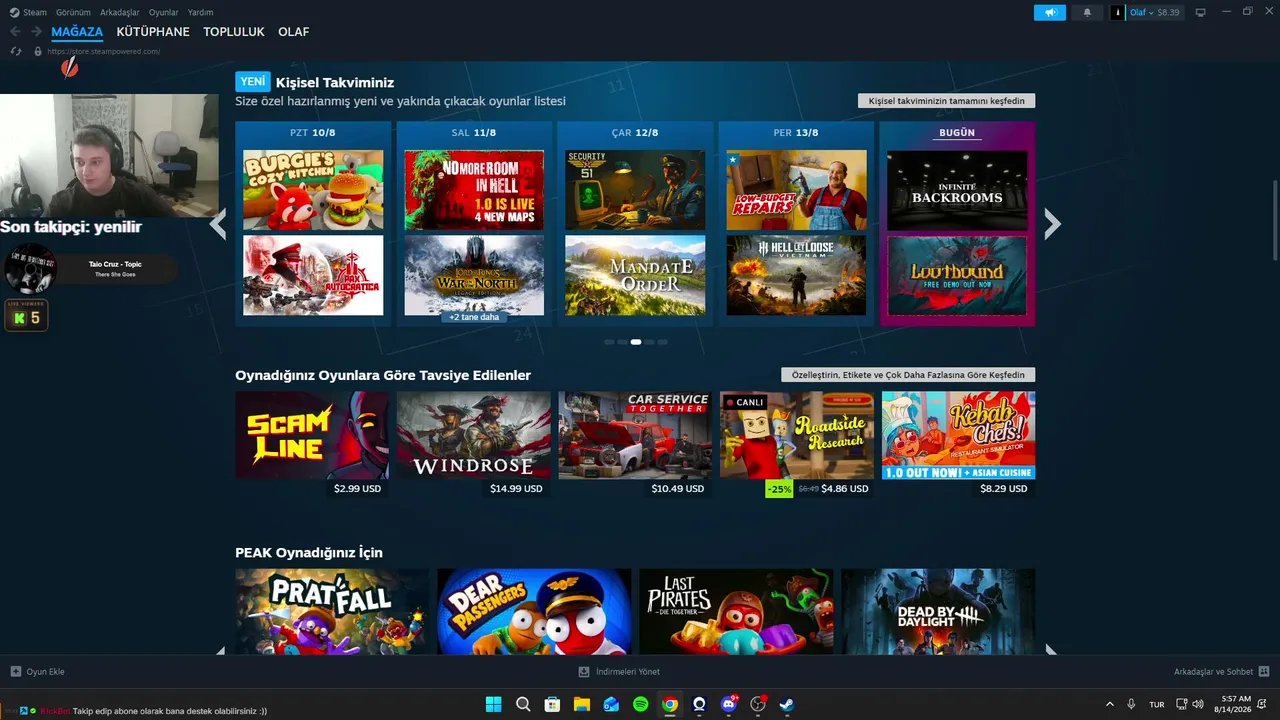The image size is (1280, 720).
Task: Click the -25% discount badge
Action: [x=779, y=489]
